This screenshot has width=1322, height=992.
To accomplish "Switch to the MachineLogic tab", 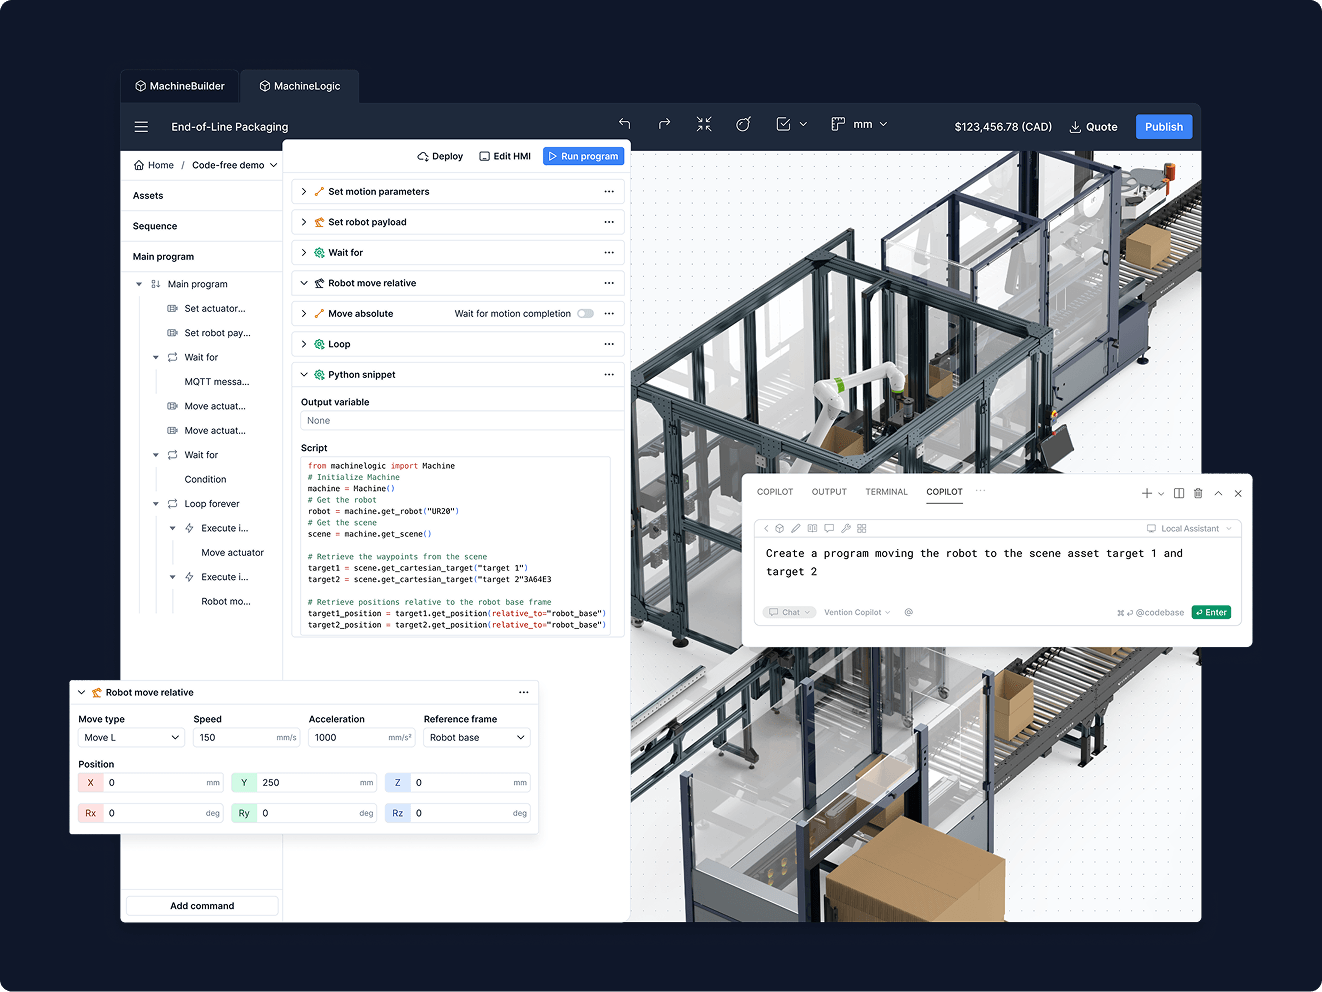I will pyautogui.click(x=300, y=86).
